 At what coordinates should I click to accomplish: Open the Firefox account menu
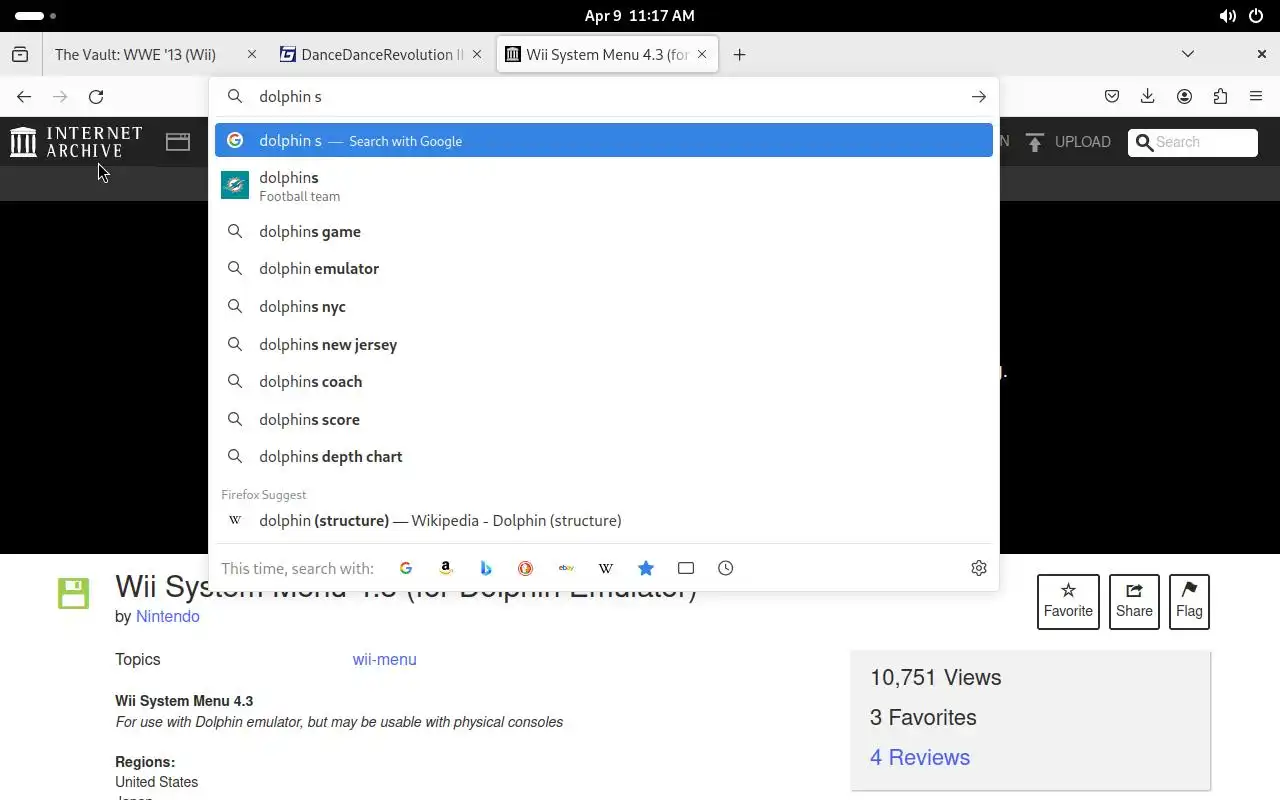pyautogui.click(x=1184, y=97)
